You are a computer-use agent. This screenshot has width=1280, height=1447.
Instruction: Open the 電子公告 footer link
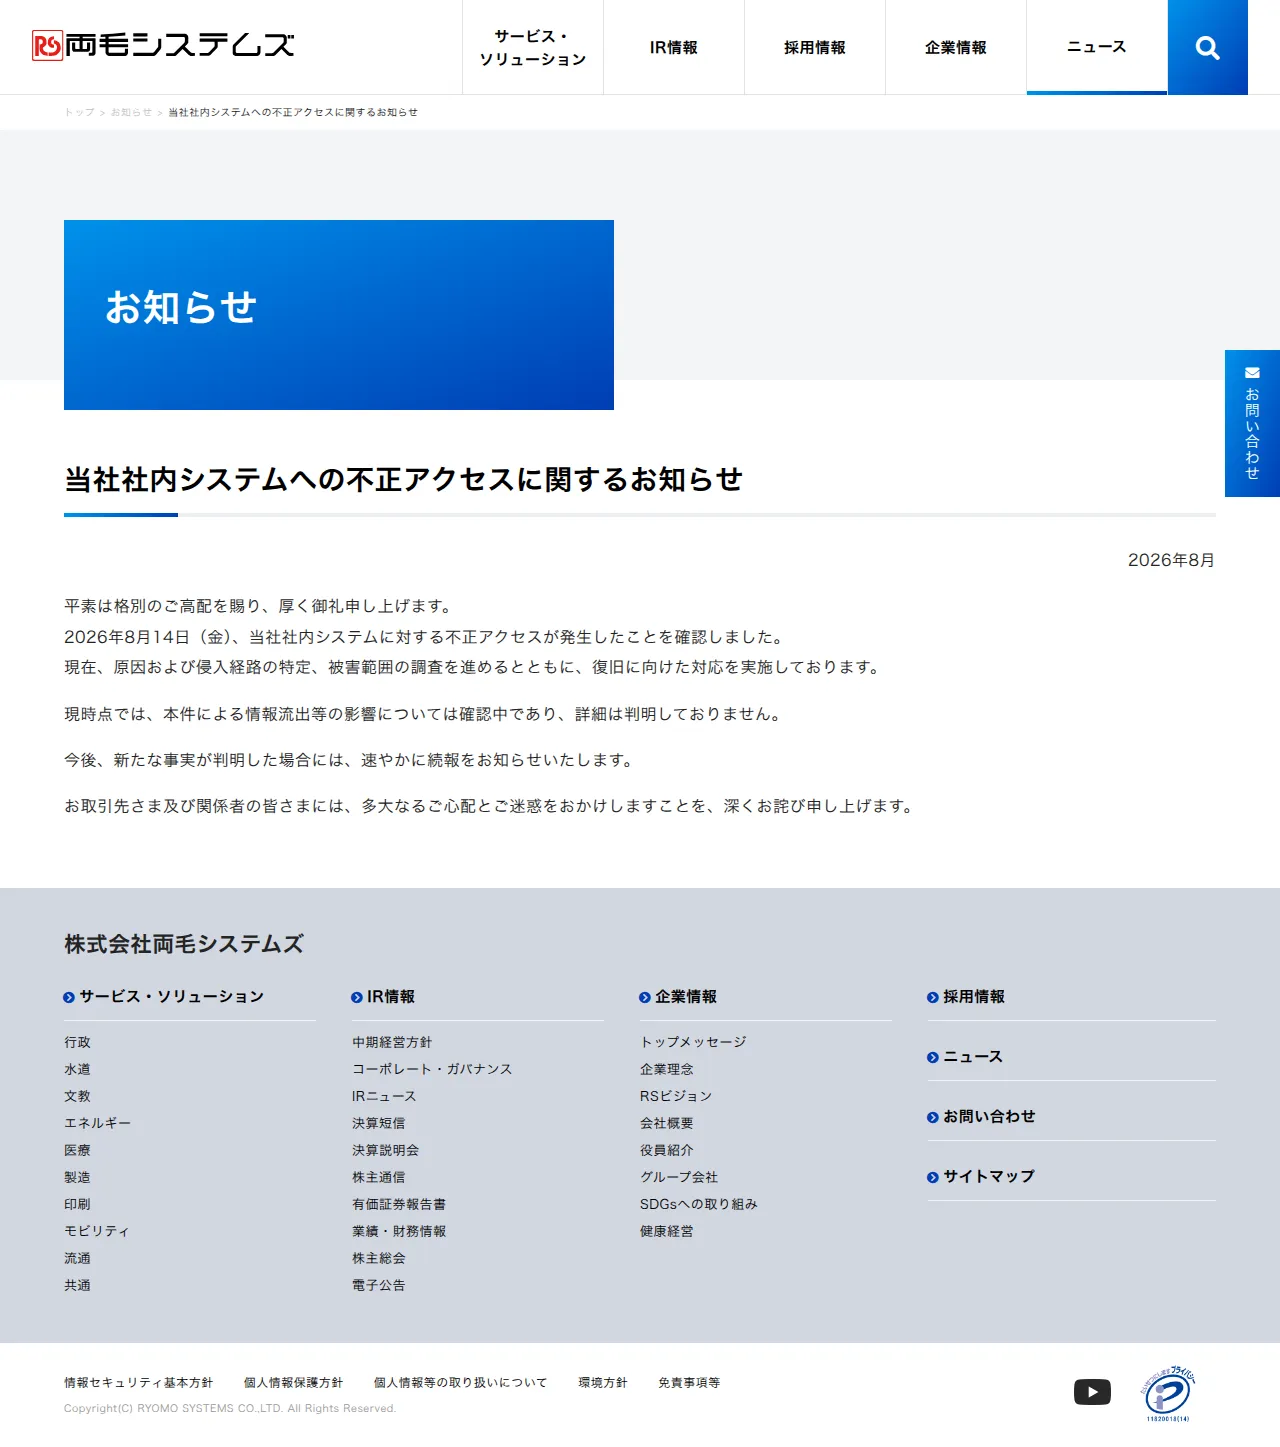click(x=378, y=1285)
